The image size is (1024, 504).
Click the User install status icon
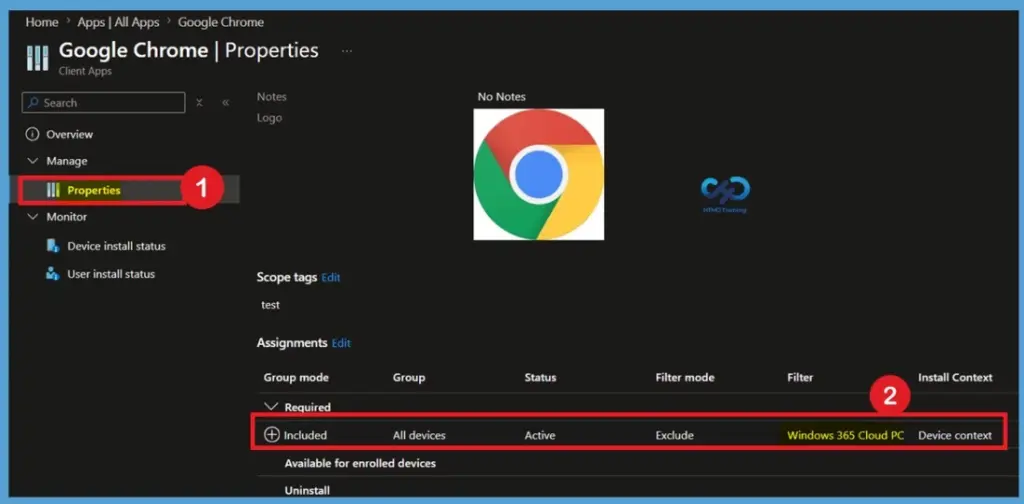pos(54,274)
